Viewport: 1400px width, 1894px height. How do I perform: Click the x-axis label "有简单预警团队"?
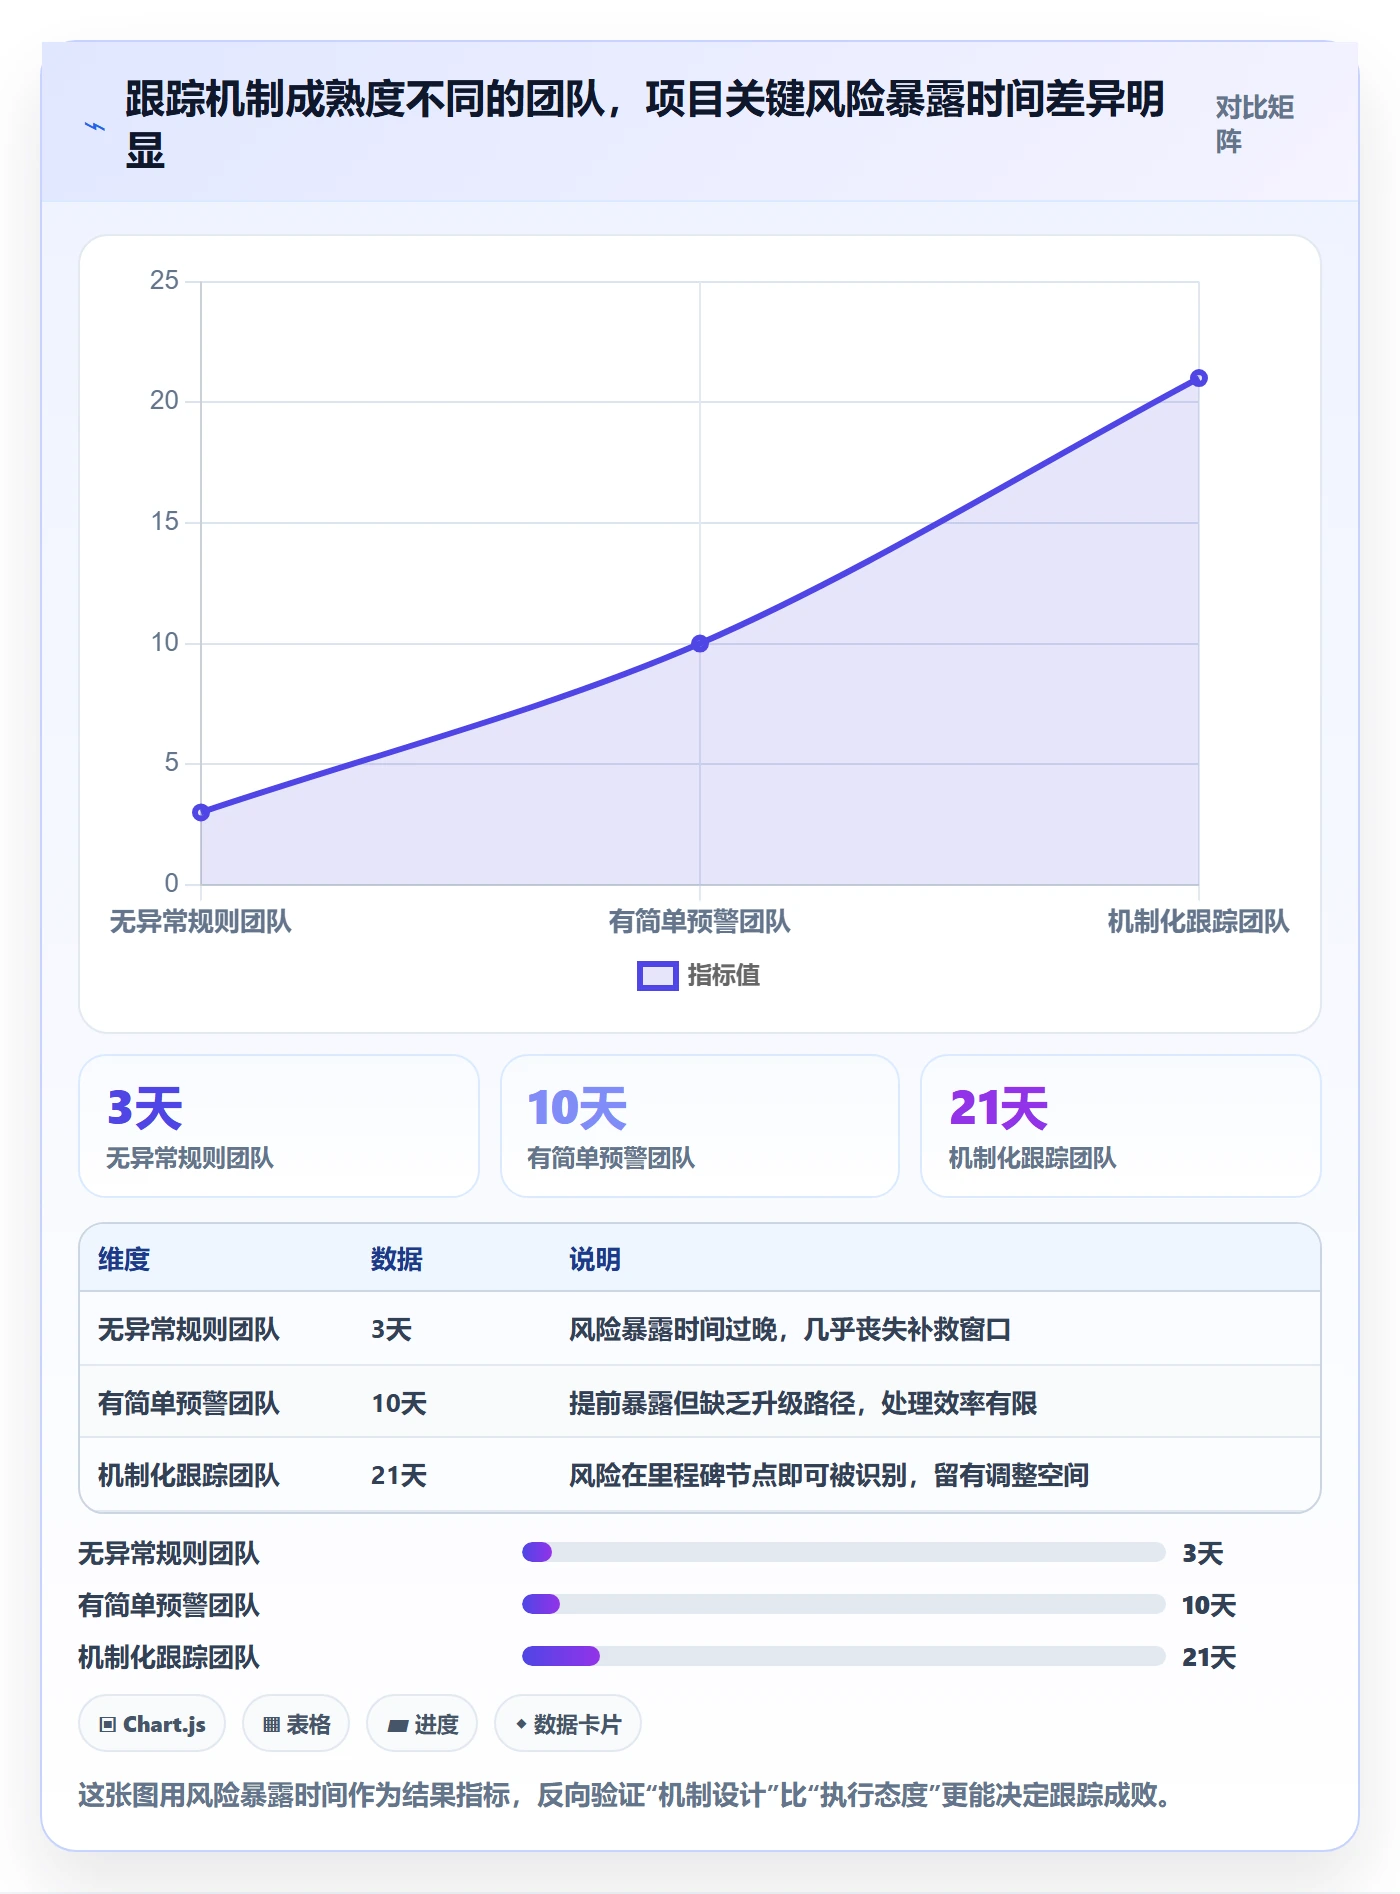click(x=700, y=921)
